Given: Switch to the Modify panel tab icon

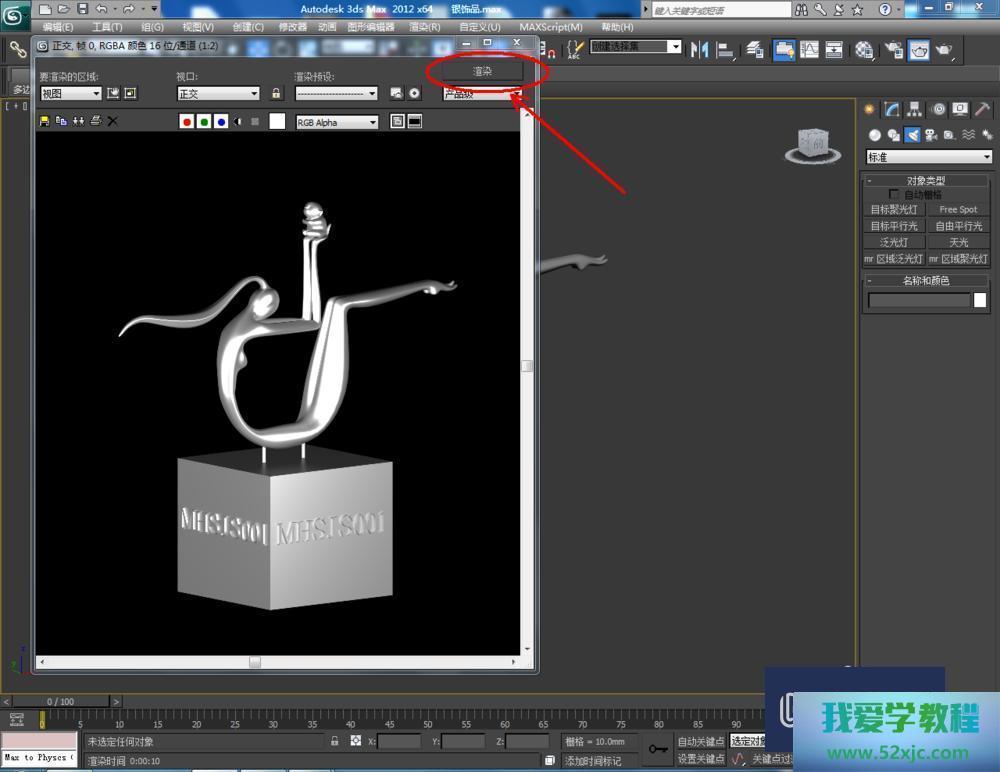Looking at the screenshot, I should [x=892, y=109].
